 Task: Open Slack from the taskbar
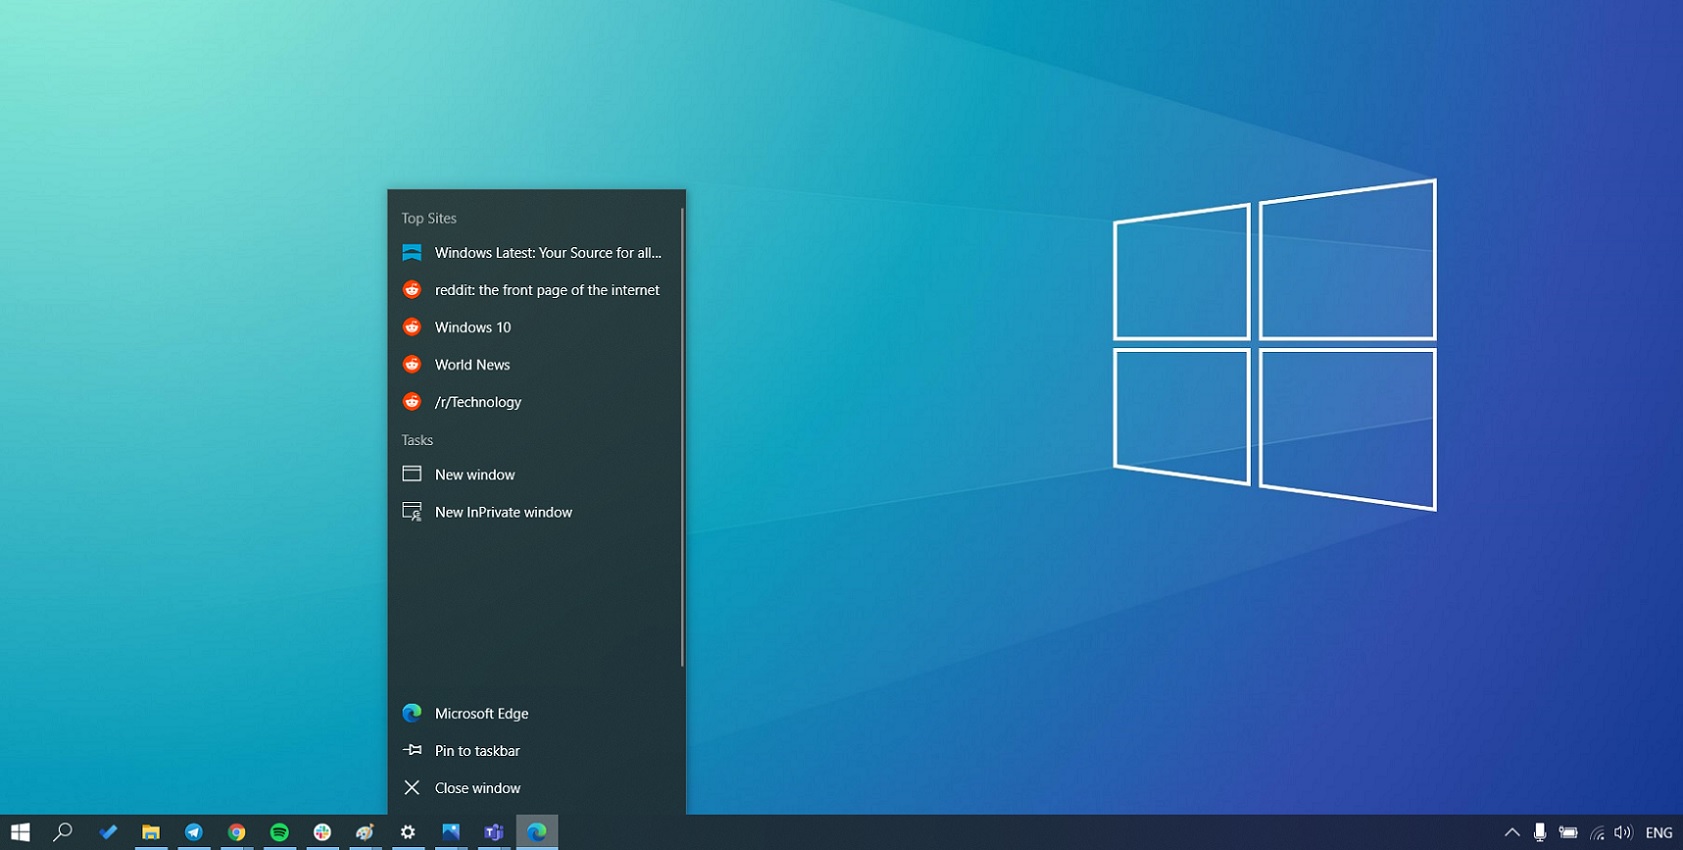[x=322, y=832]
